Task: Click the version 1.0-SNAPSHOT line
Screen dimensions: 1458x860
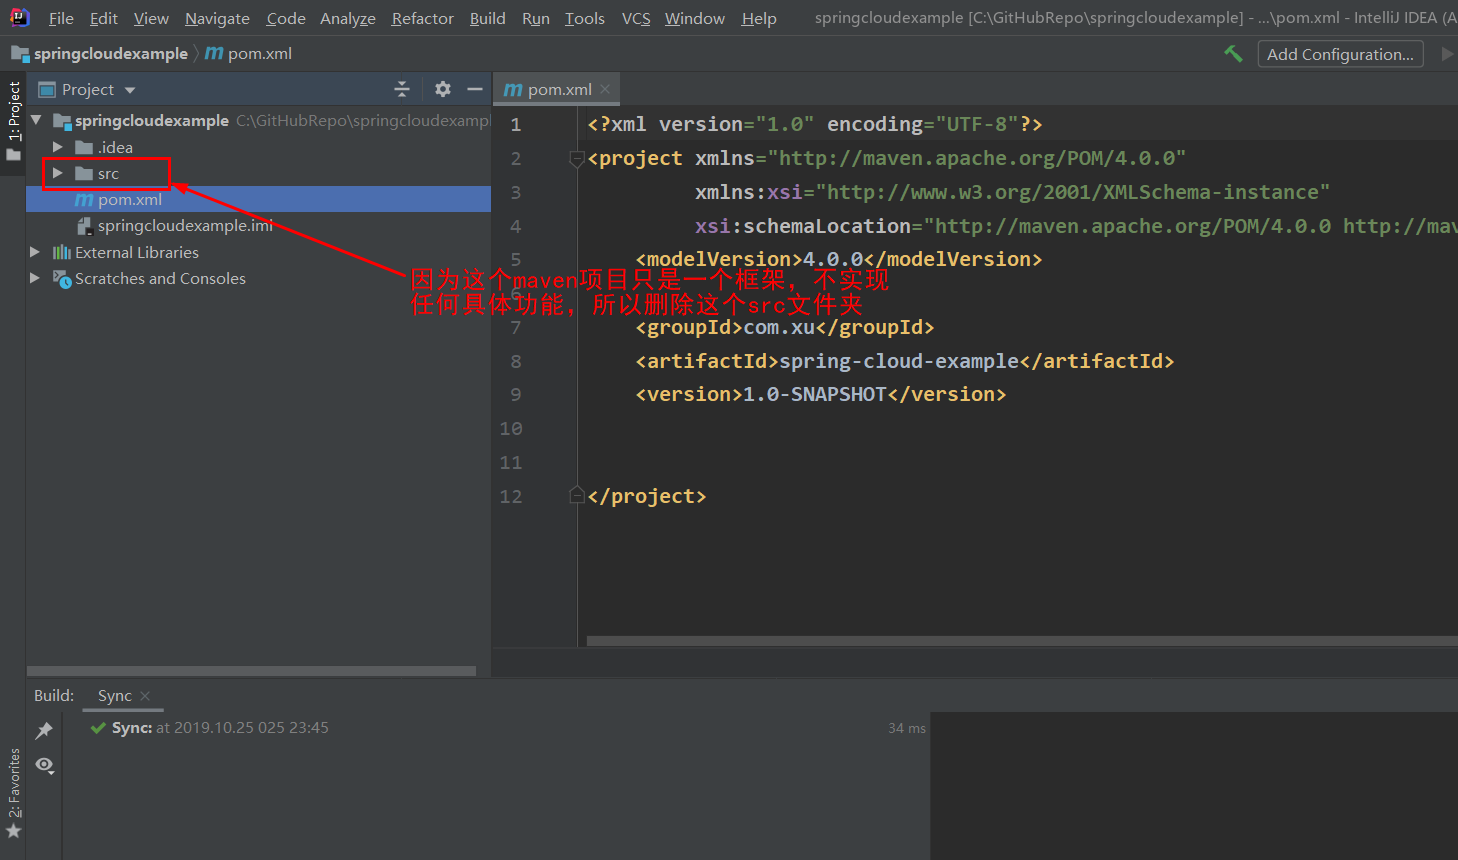Action: (x=821, y=394)
